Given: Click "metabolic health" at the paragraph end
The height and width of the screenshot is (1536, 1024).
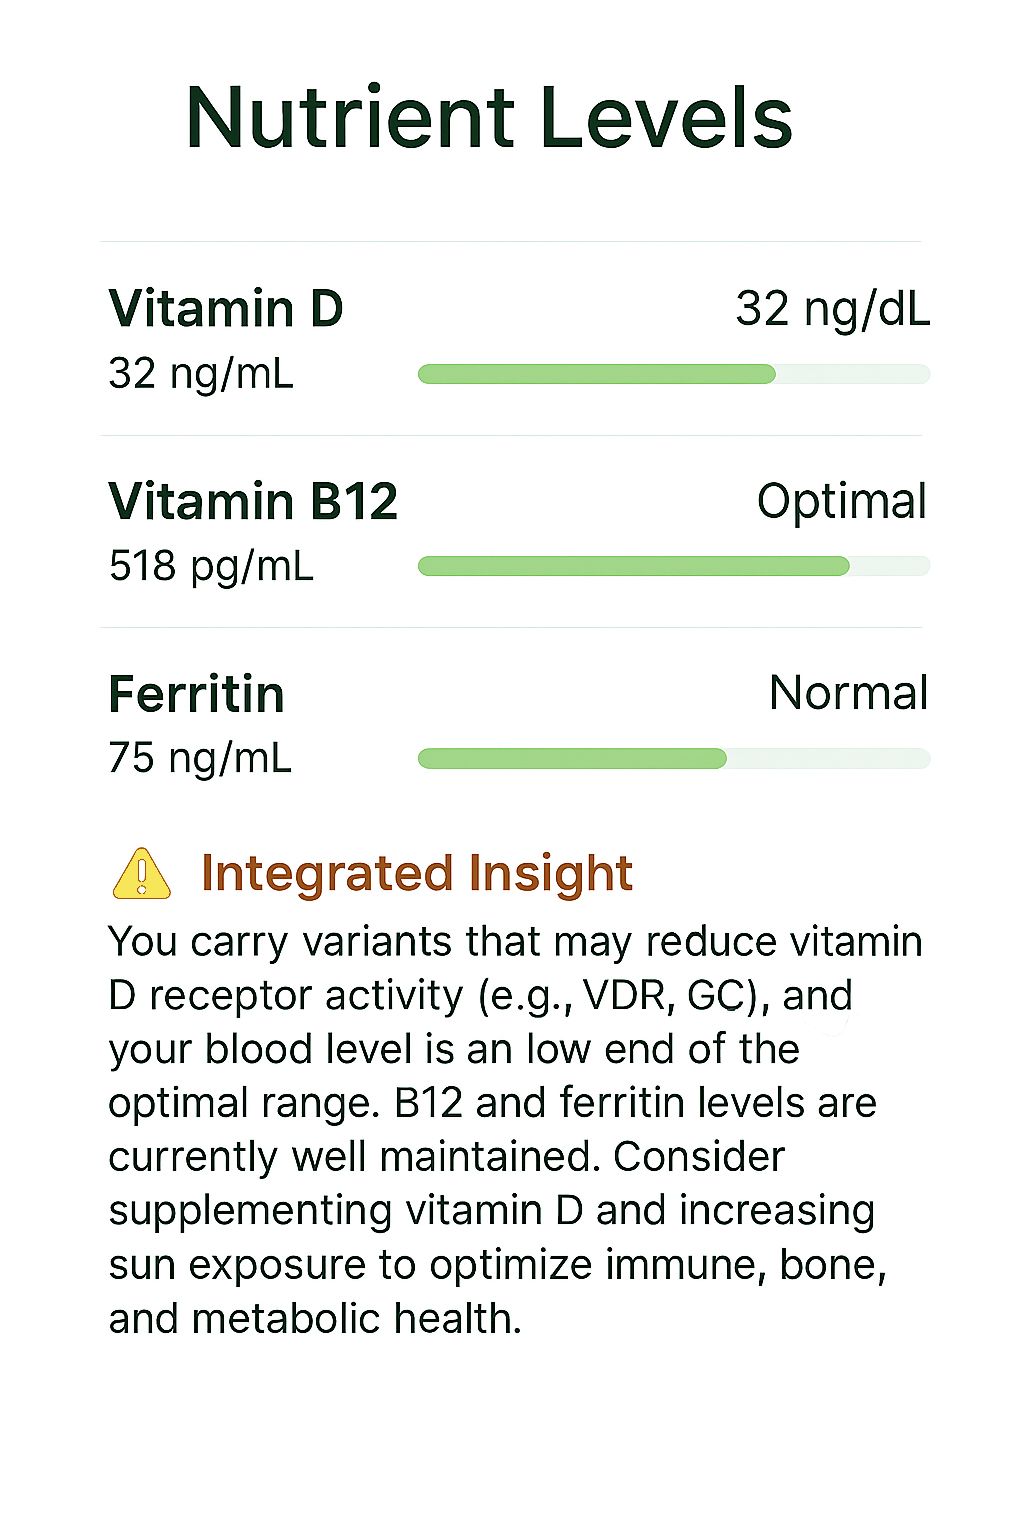Looking at the screenshot, I should click(x=357, y=1319).
